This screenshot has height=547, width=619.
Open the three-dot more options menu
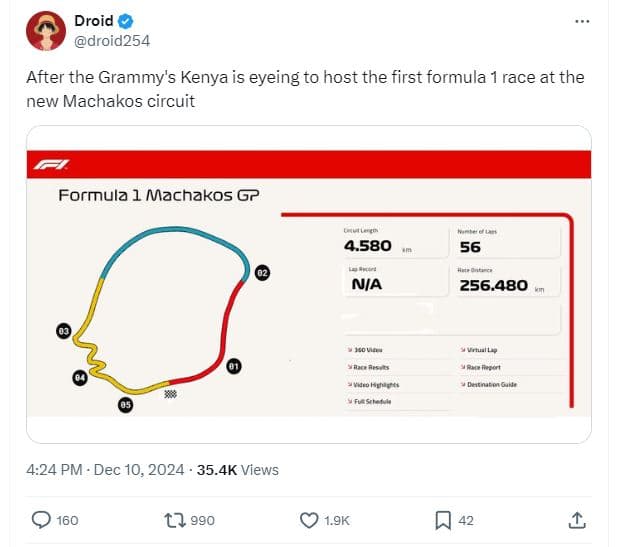[583, 21]
